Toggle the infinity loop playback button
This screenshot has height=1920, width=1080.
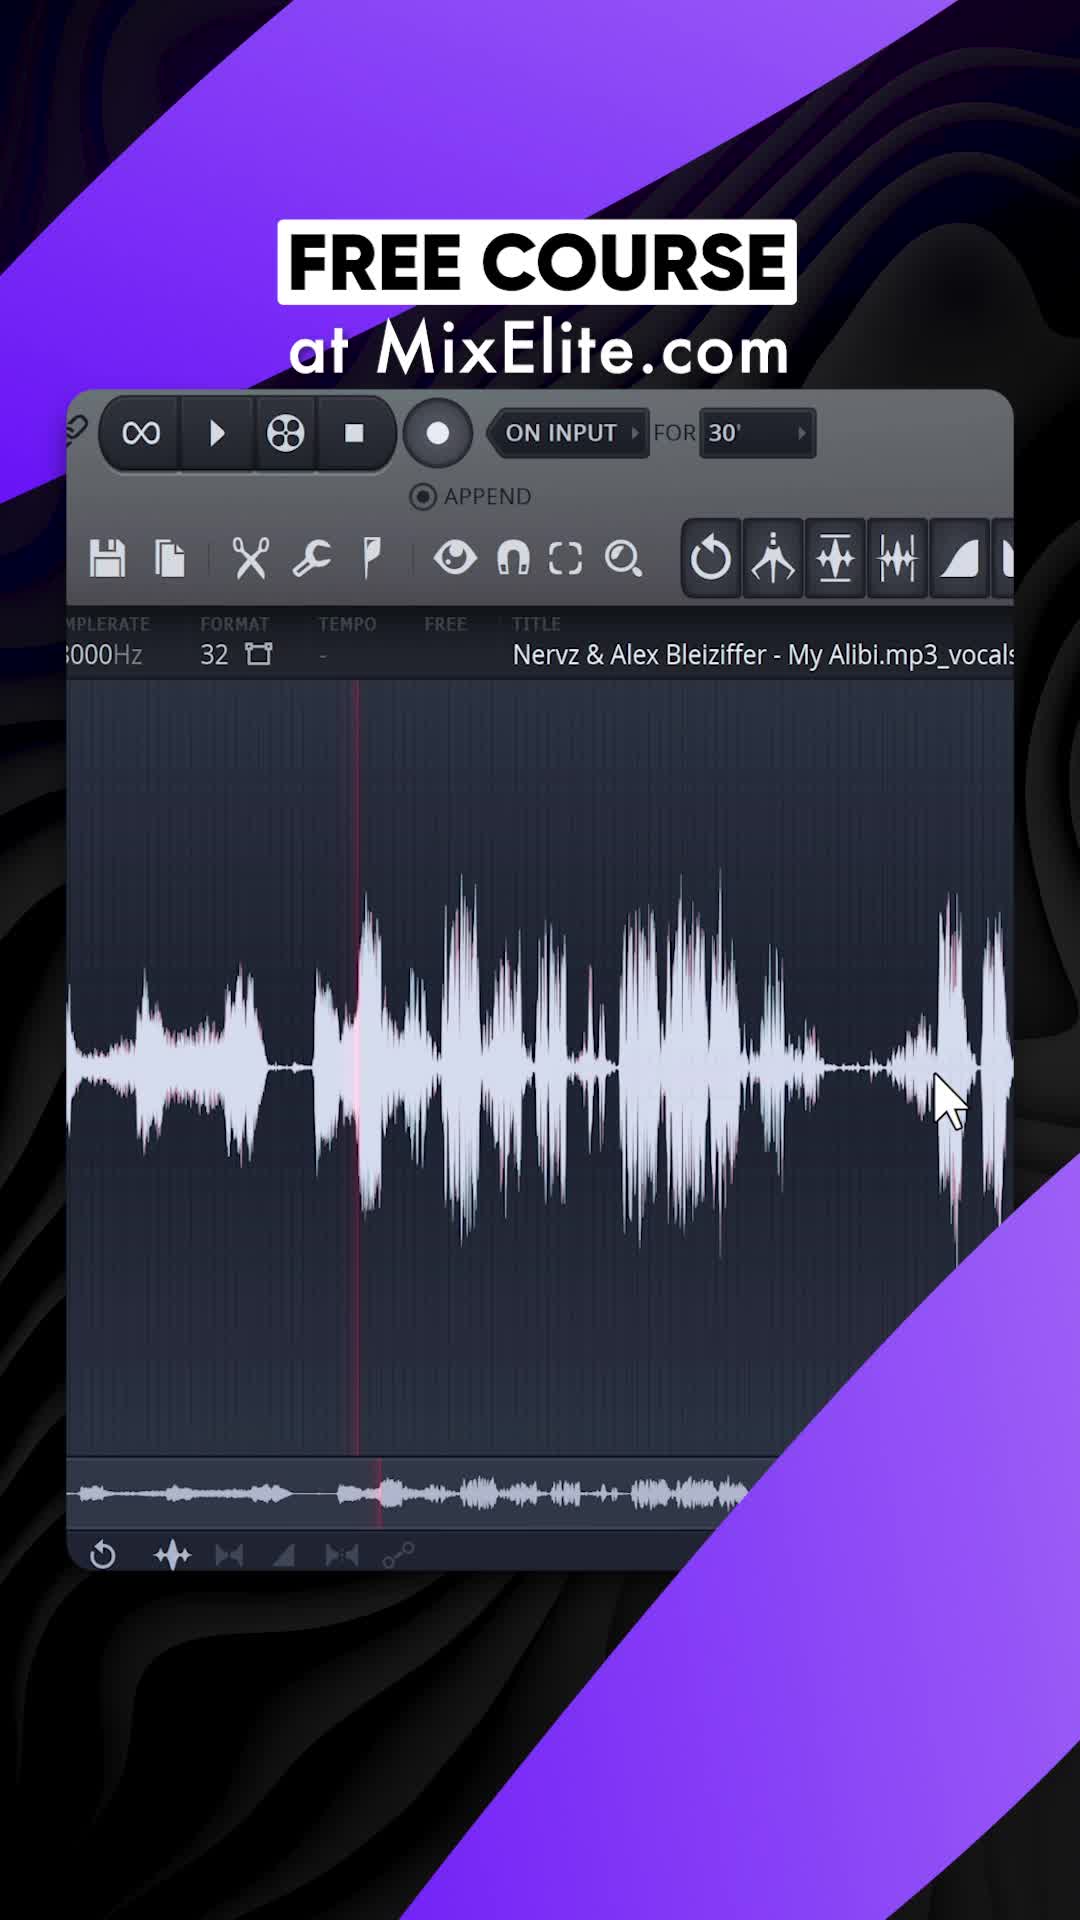pos(141,433)
